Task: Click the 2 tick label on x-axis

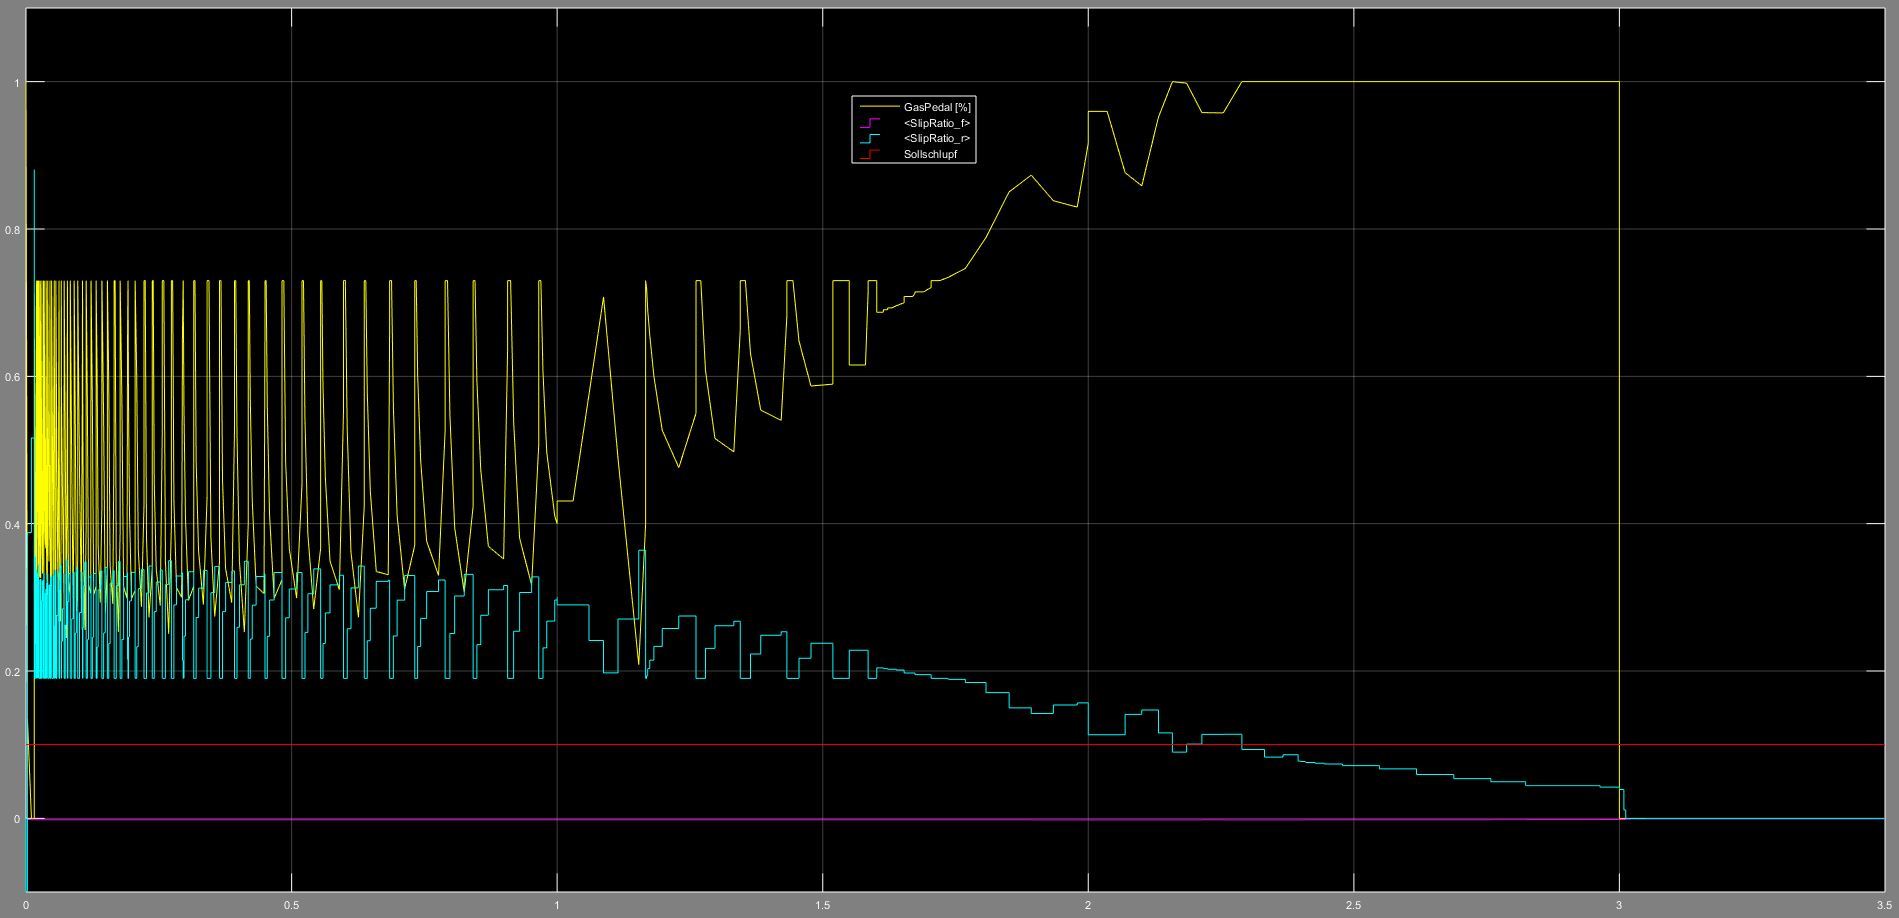Action: pyautogui.click(x=1088, y=904)
